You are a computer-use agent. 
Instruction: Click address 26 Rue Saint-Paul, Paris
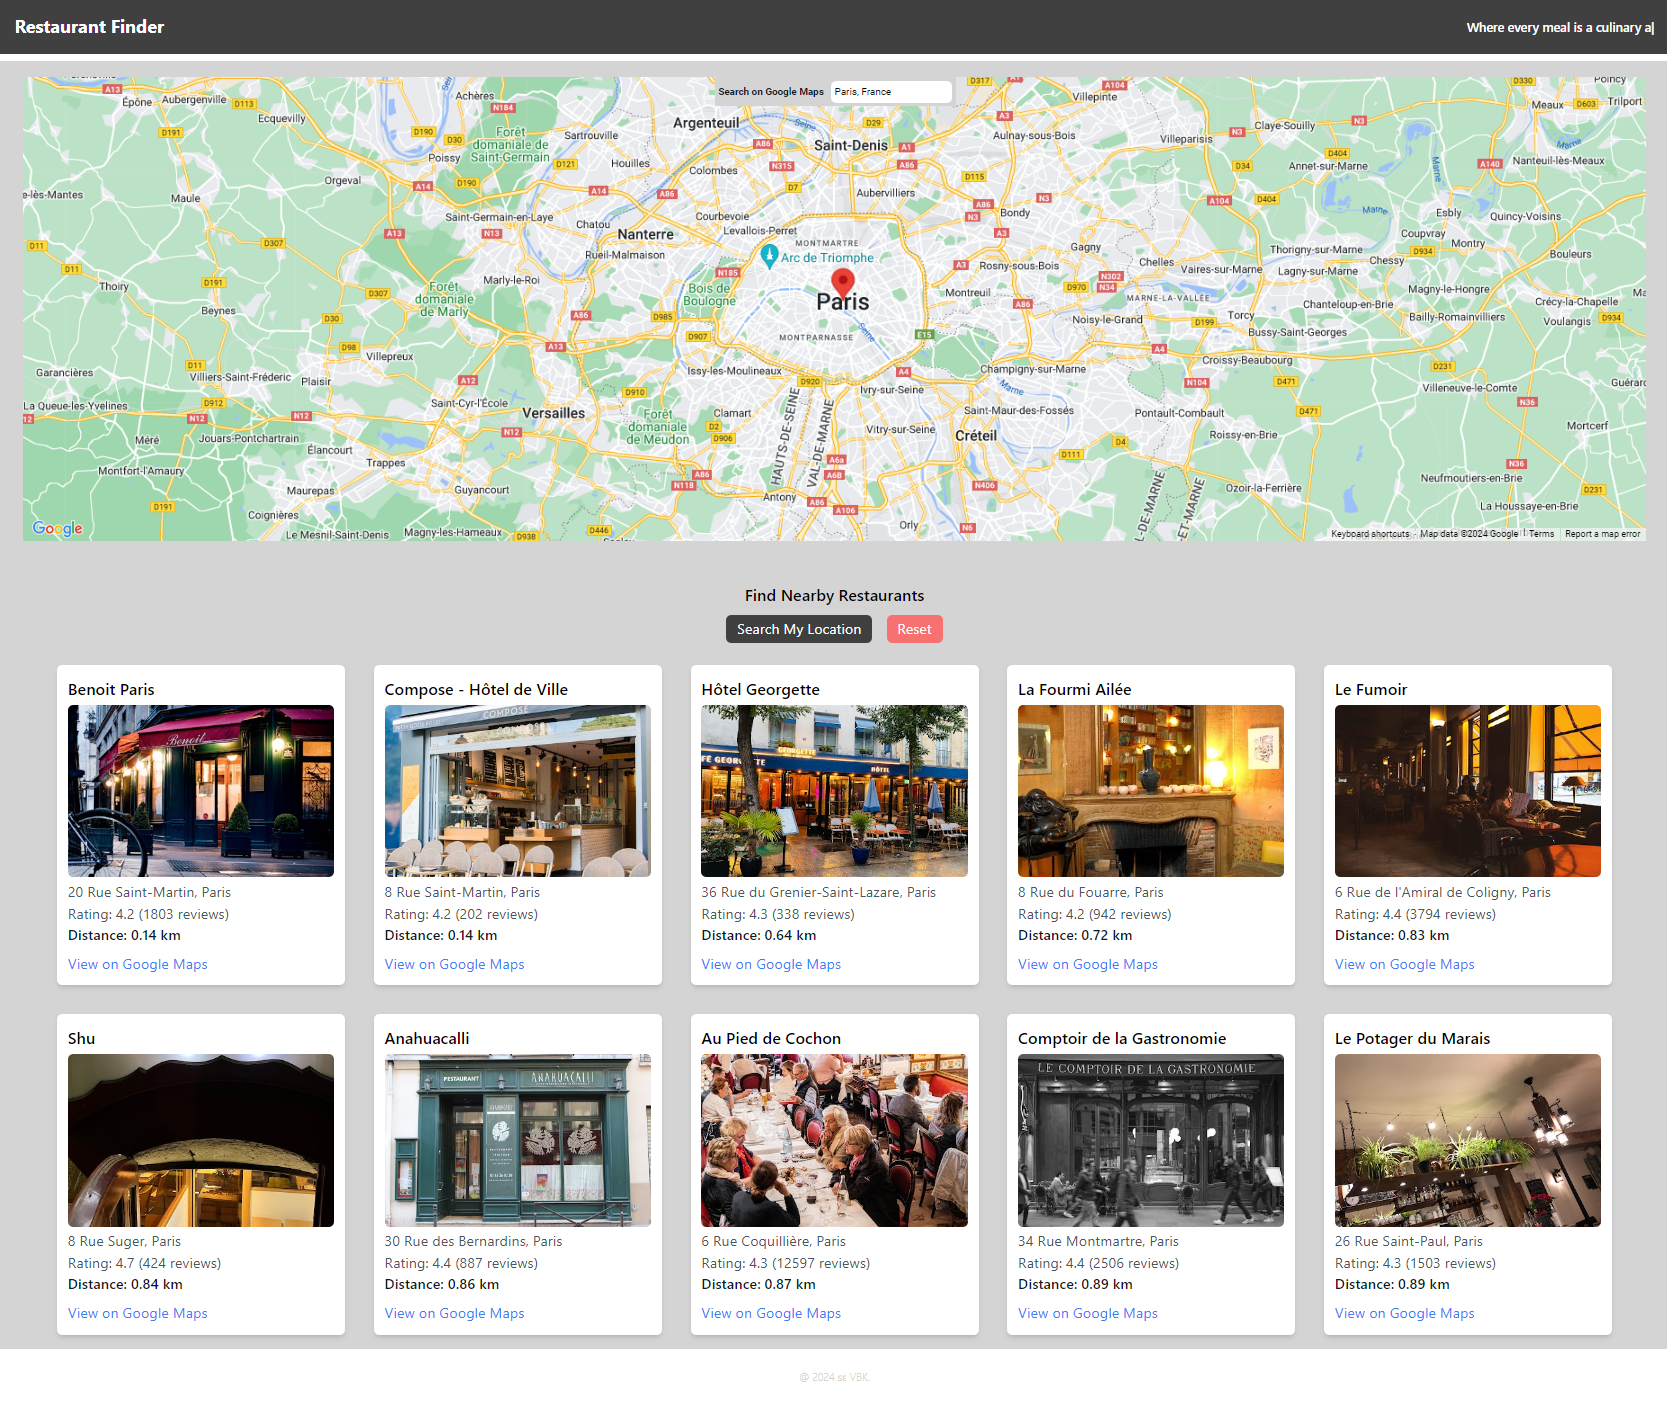[x=1409, y=1241]
